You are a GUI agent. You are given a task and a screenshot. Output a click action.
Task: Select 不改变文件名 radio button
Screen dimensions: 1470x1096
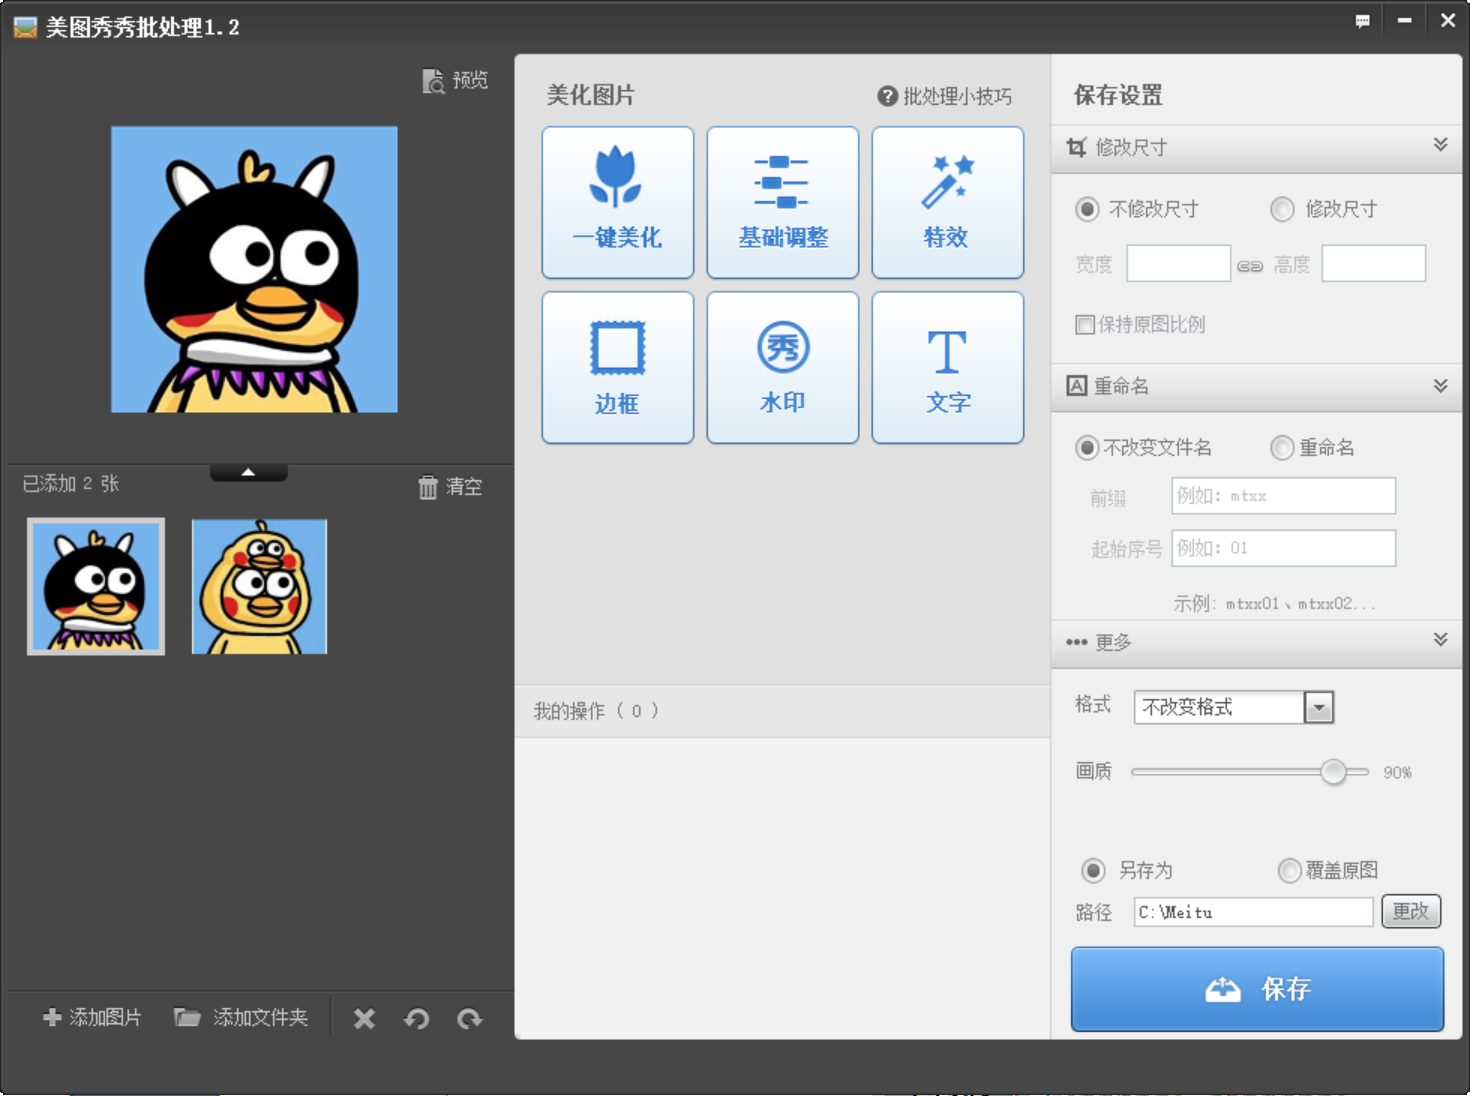pyautogui.click(x=1087, y=448)
